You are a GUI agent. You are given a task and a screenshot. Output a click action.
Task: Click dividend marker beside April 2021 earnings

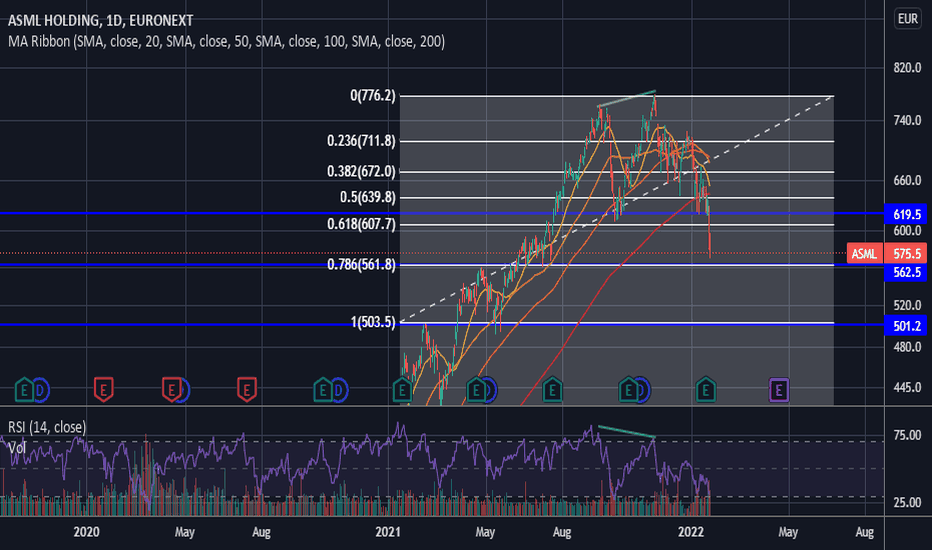[490, 391]
